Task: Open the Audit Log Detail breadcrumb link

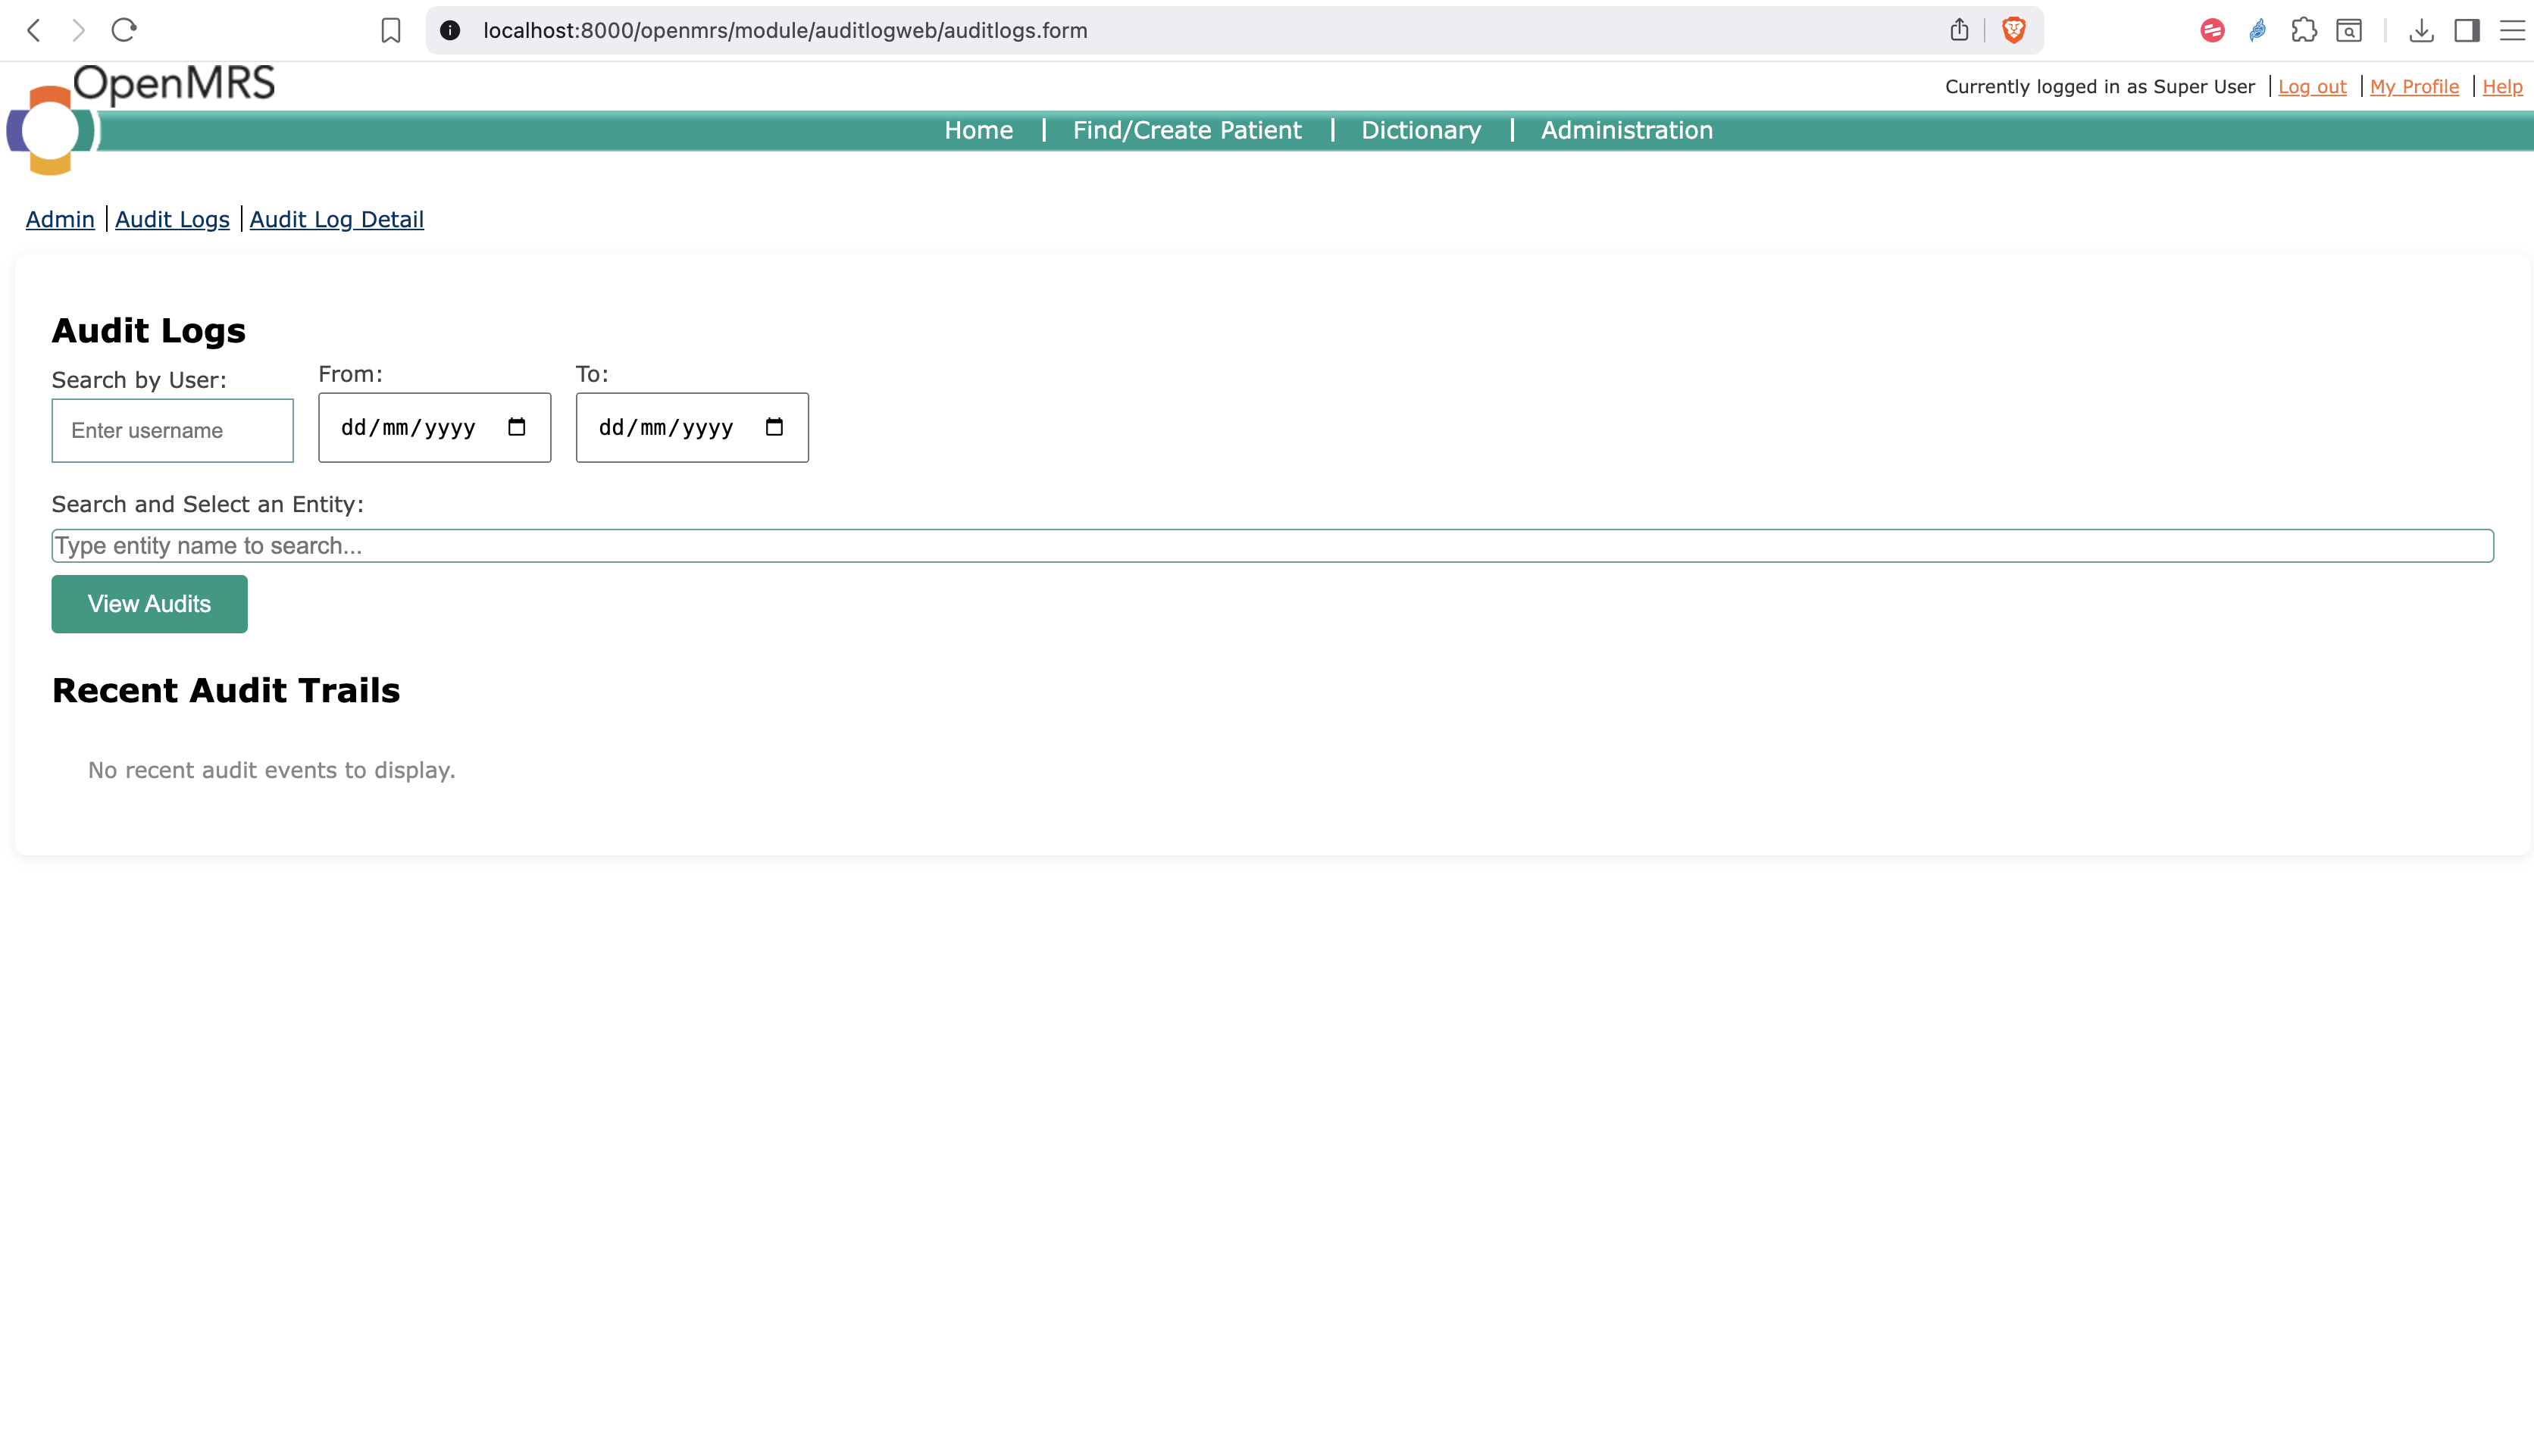Action: (336, 219)
